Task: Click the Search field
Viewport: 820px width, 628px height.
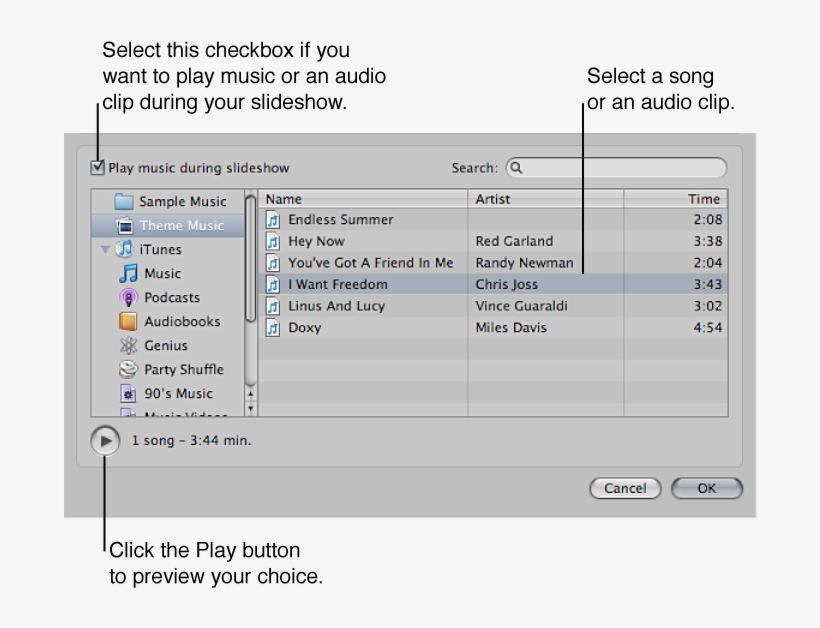Action: (616, 168)
